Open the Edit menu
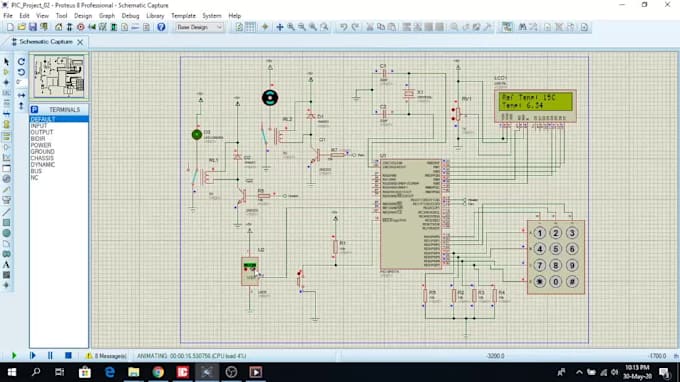This screenshot has width=680, height=382. [24, 16]
